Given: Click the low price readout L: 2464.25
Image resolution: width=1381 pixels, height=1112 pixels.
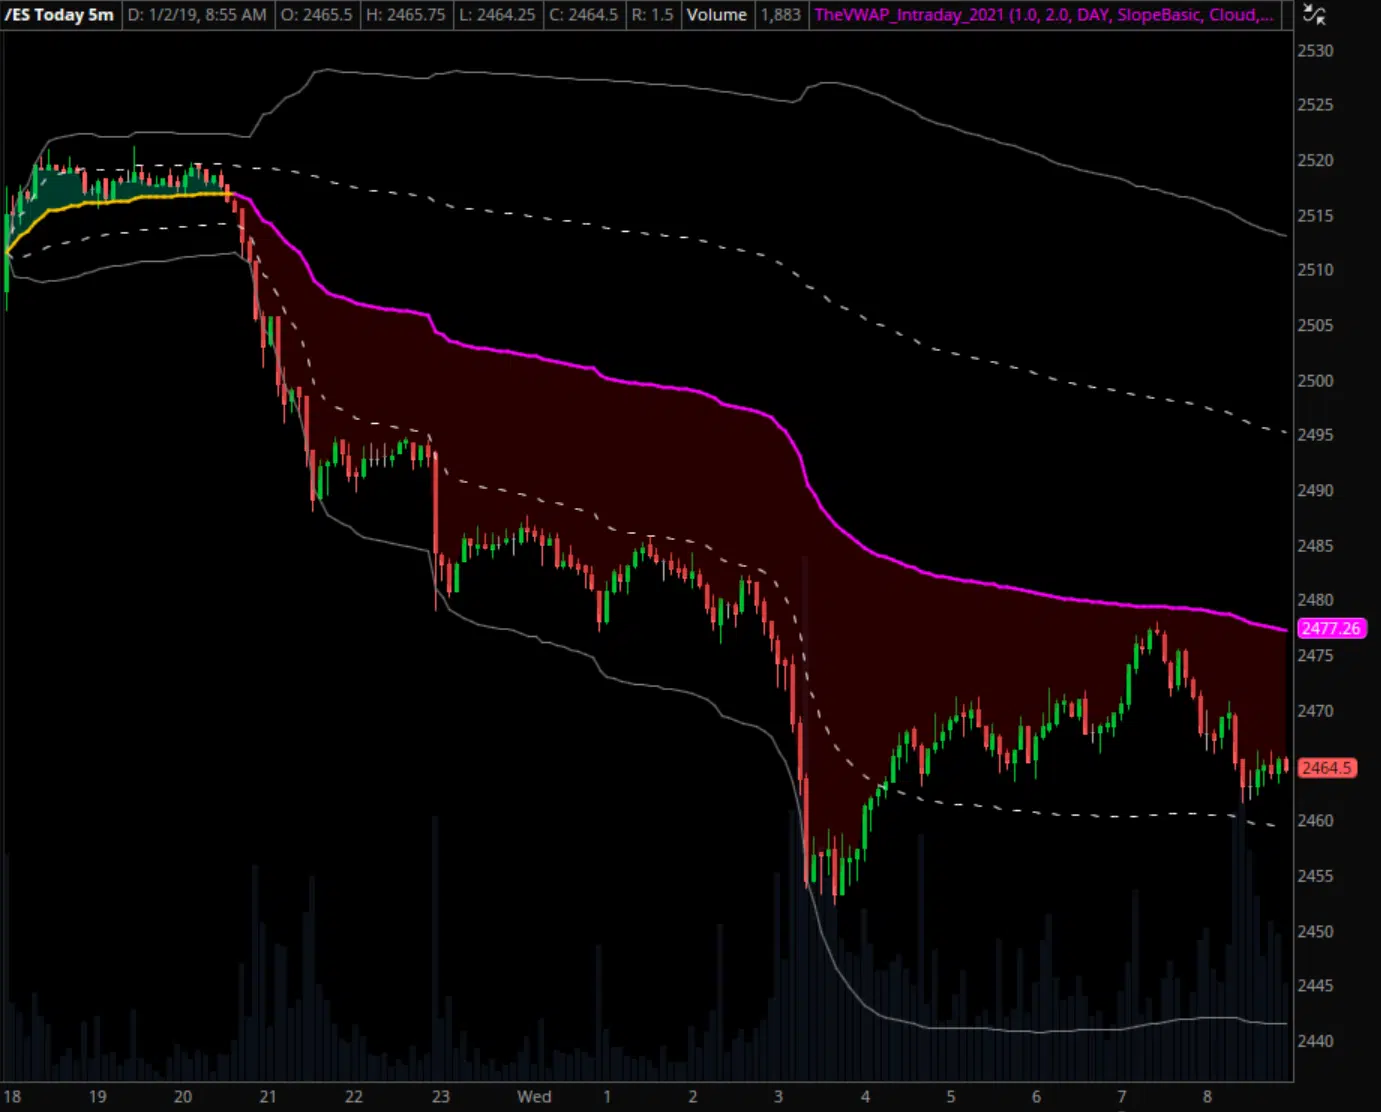Looking at the screenshot, I should click(x=497, y=15).
